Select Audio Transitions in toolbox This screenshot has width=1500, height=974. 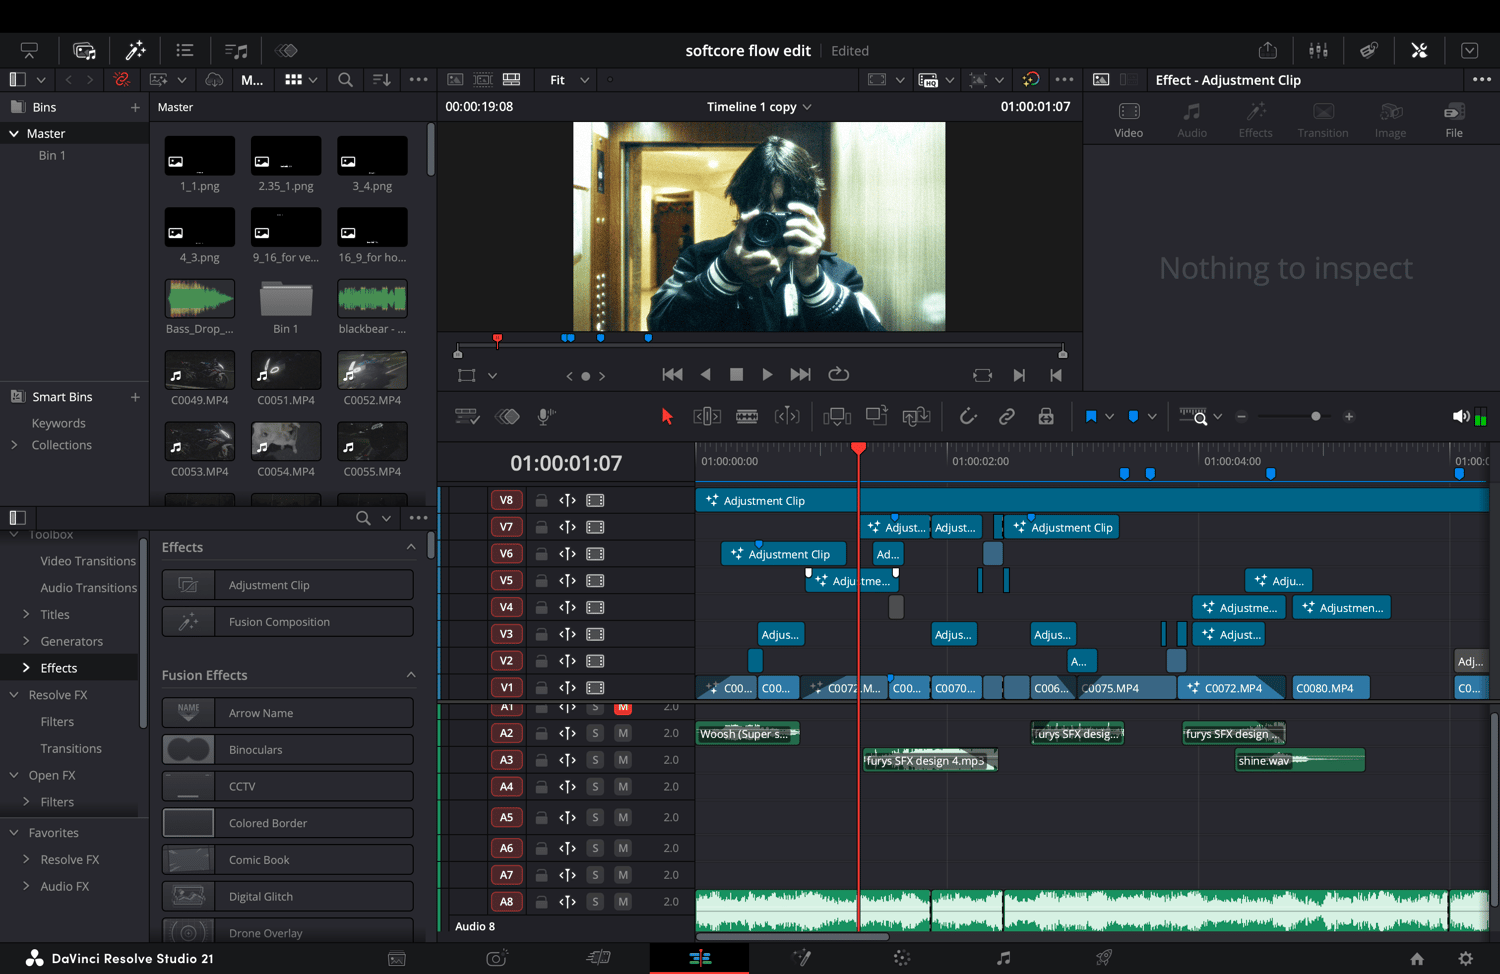point(88,588)
